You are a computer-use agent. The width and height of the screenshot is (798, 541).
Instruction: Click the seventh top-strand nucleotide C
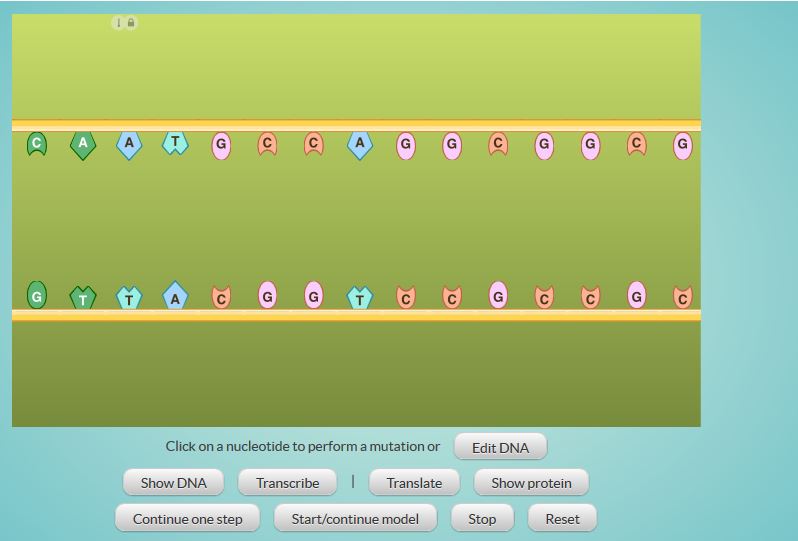[314, 144]
